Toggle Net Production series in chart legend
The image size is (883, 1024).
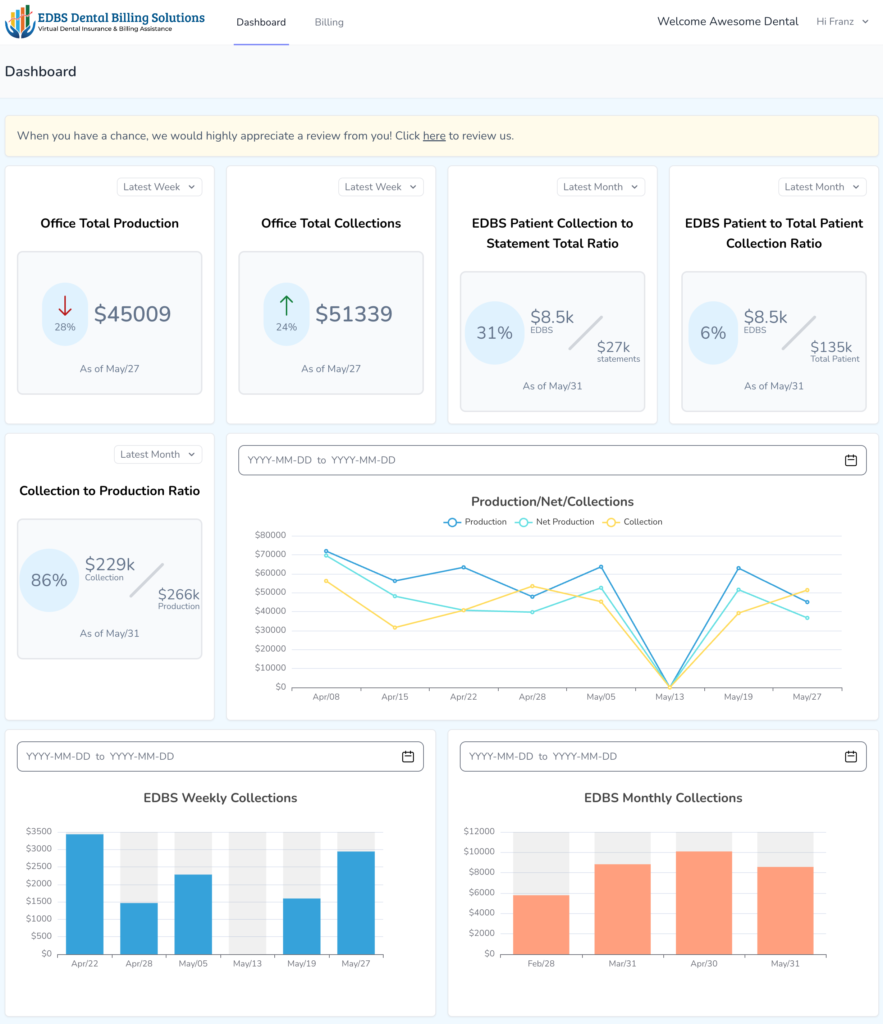click(555, 522)
